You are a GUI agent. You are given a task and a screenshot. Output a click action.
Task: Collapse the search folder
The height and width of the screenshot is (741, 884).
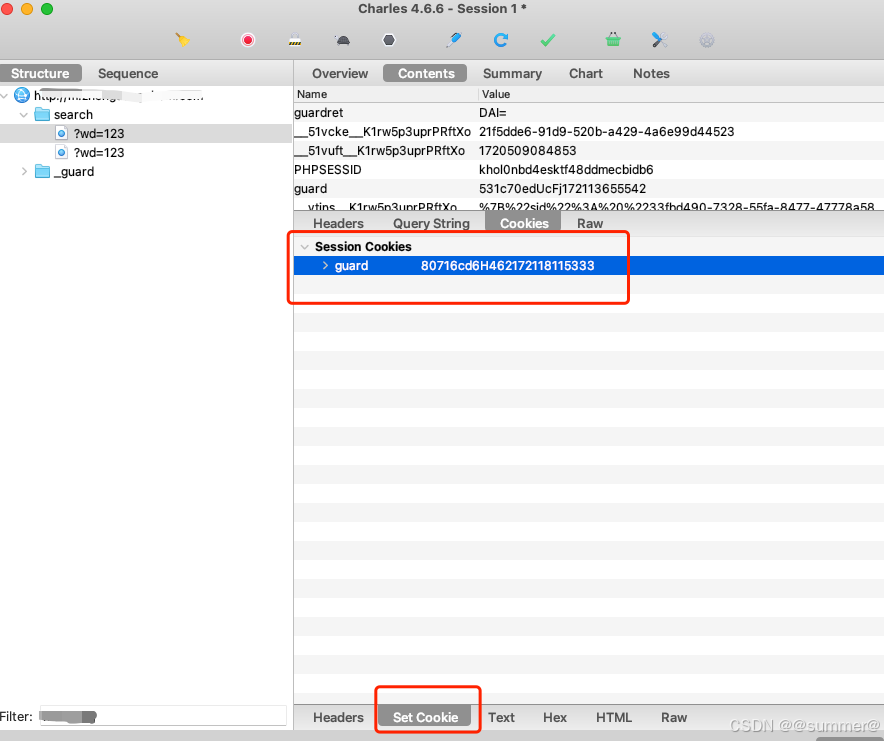(25, 115)
